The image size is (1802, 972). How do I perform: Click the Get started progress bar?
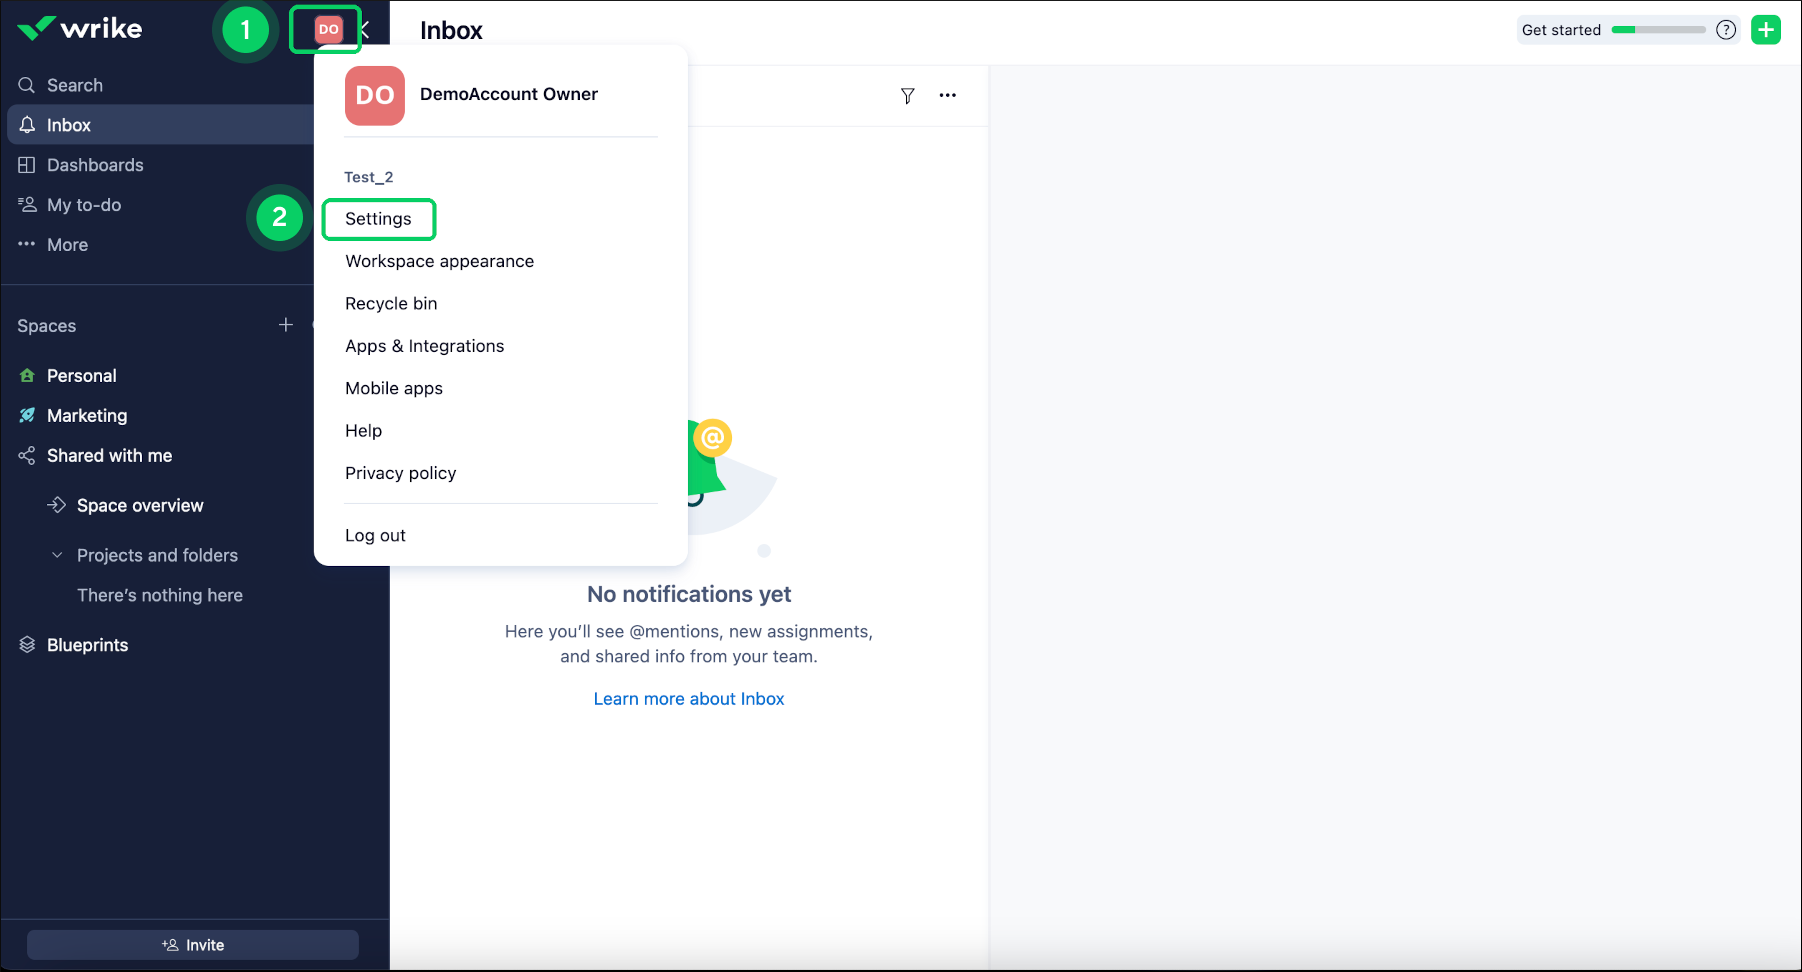click(1658, 30)
